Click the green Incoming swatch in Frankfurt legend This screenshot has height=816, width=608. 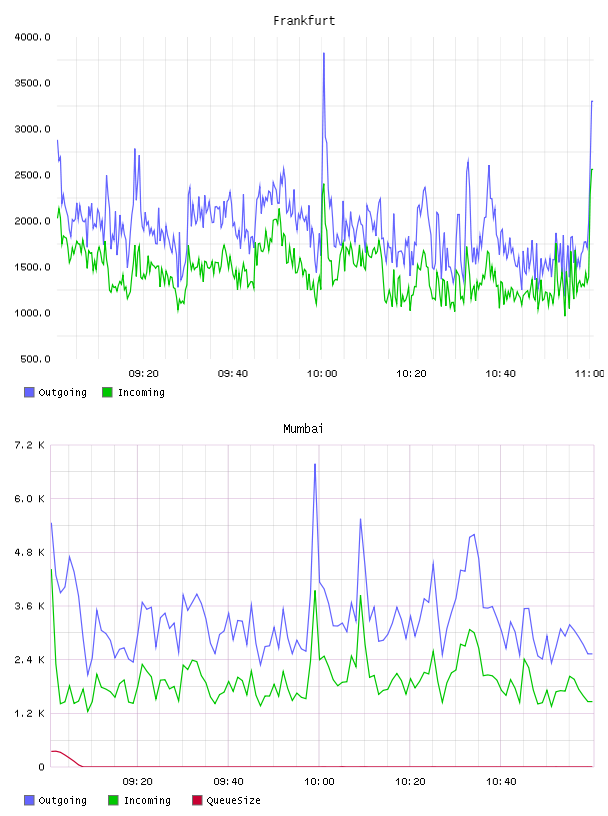coord(107,392)
